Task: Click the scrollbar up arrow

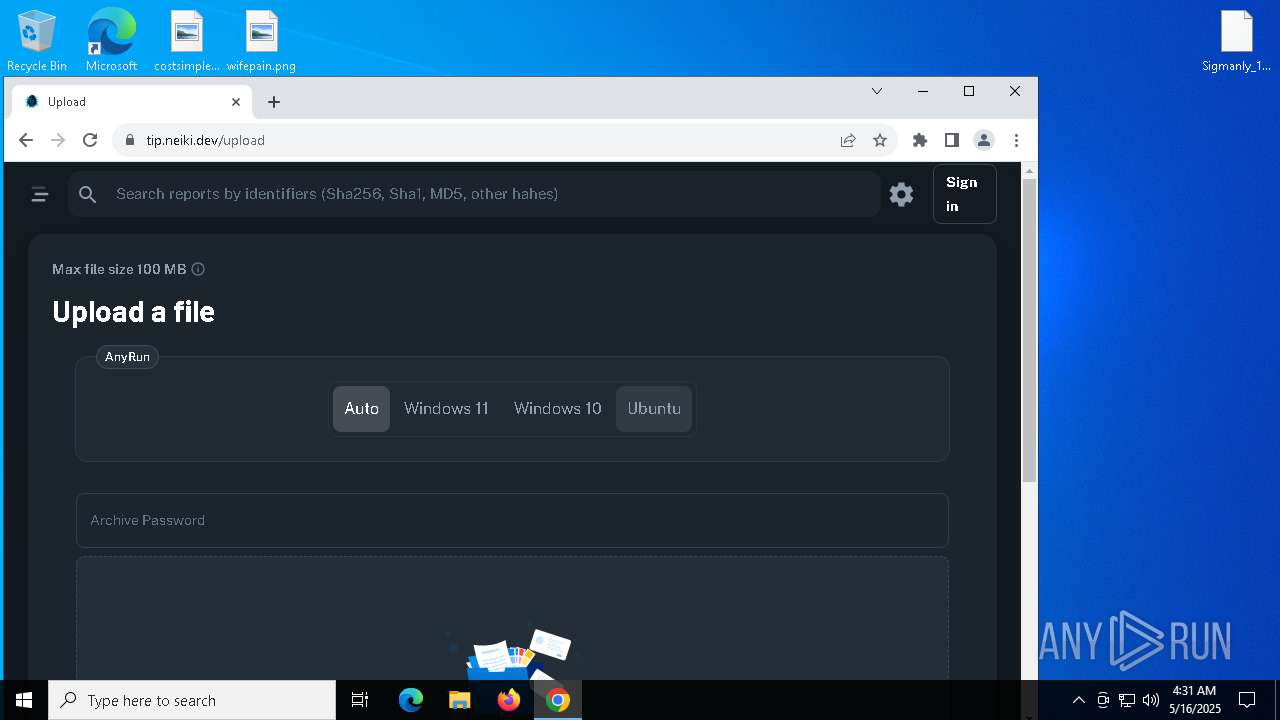Action: [1029, 172]
